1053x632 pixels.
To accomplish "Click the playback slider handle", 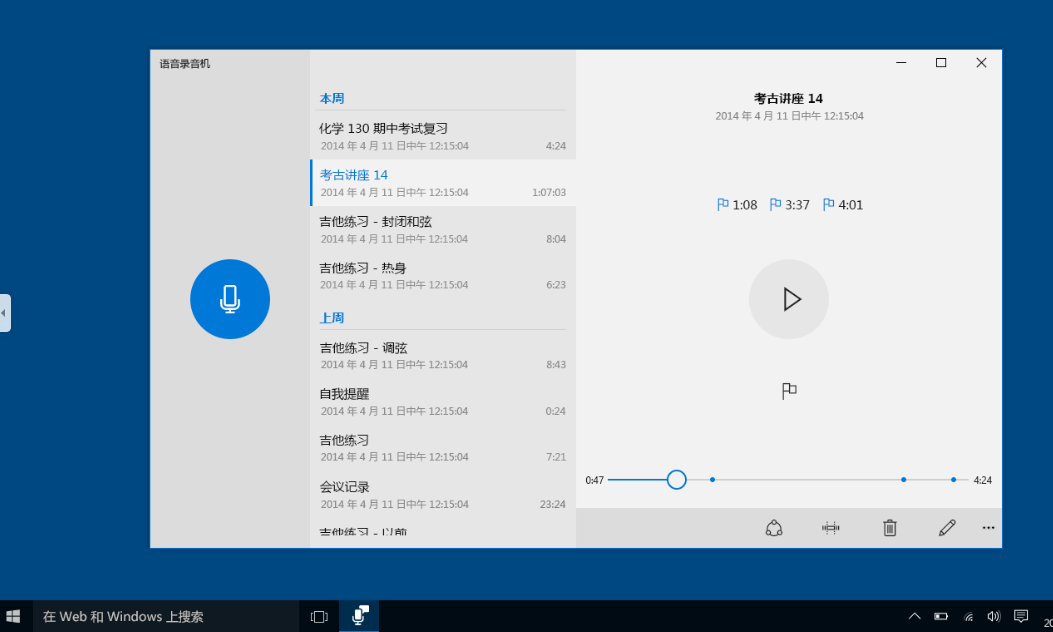I will click(x=676, y=480).
